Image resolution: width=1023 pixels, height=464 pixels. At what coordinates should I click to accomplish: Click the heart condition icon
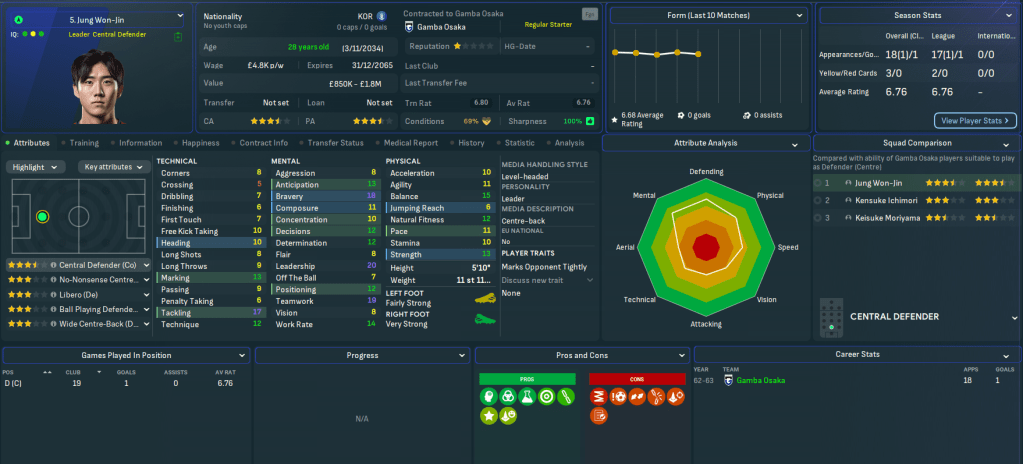[x=486, y=121]
